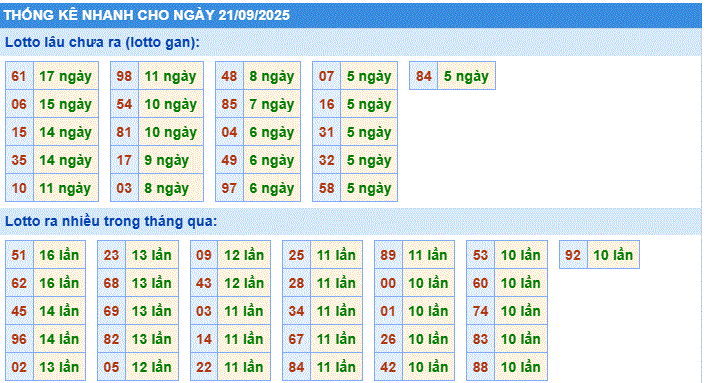Select number 48 in the gan table
The width and height of the screenshot is (706, 383).
229,76
